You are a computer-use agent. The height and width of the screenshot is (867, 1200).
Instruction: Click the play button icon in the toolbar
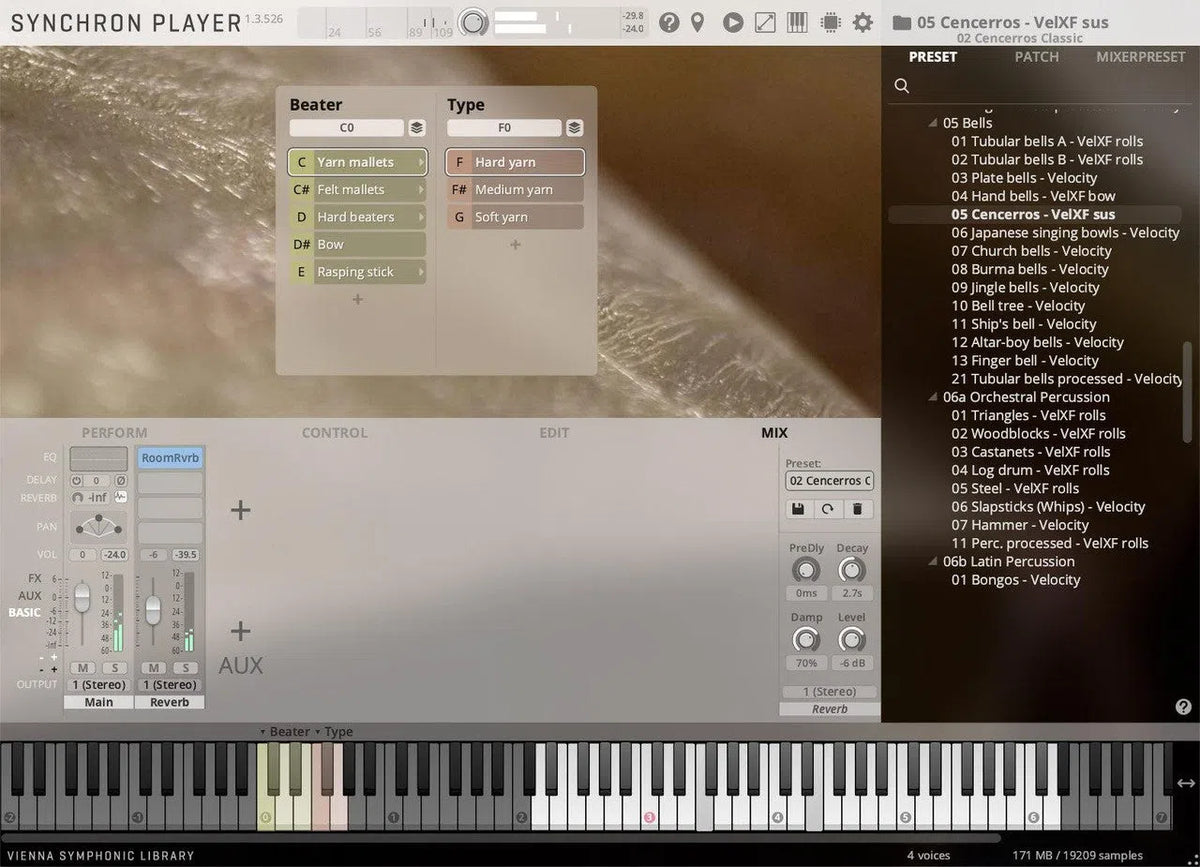pyautogui.click(x=732, y=21)
